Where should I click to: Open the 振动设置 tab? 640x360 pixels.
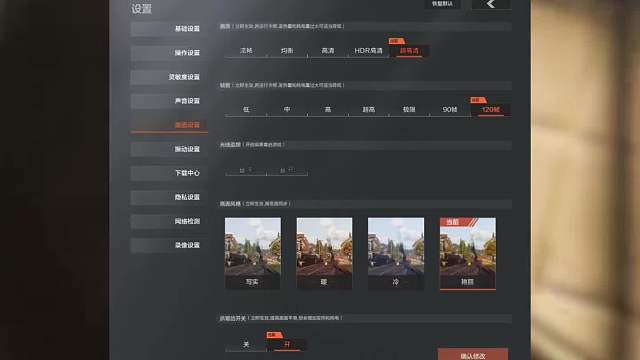tap(169, 149)
